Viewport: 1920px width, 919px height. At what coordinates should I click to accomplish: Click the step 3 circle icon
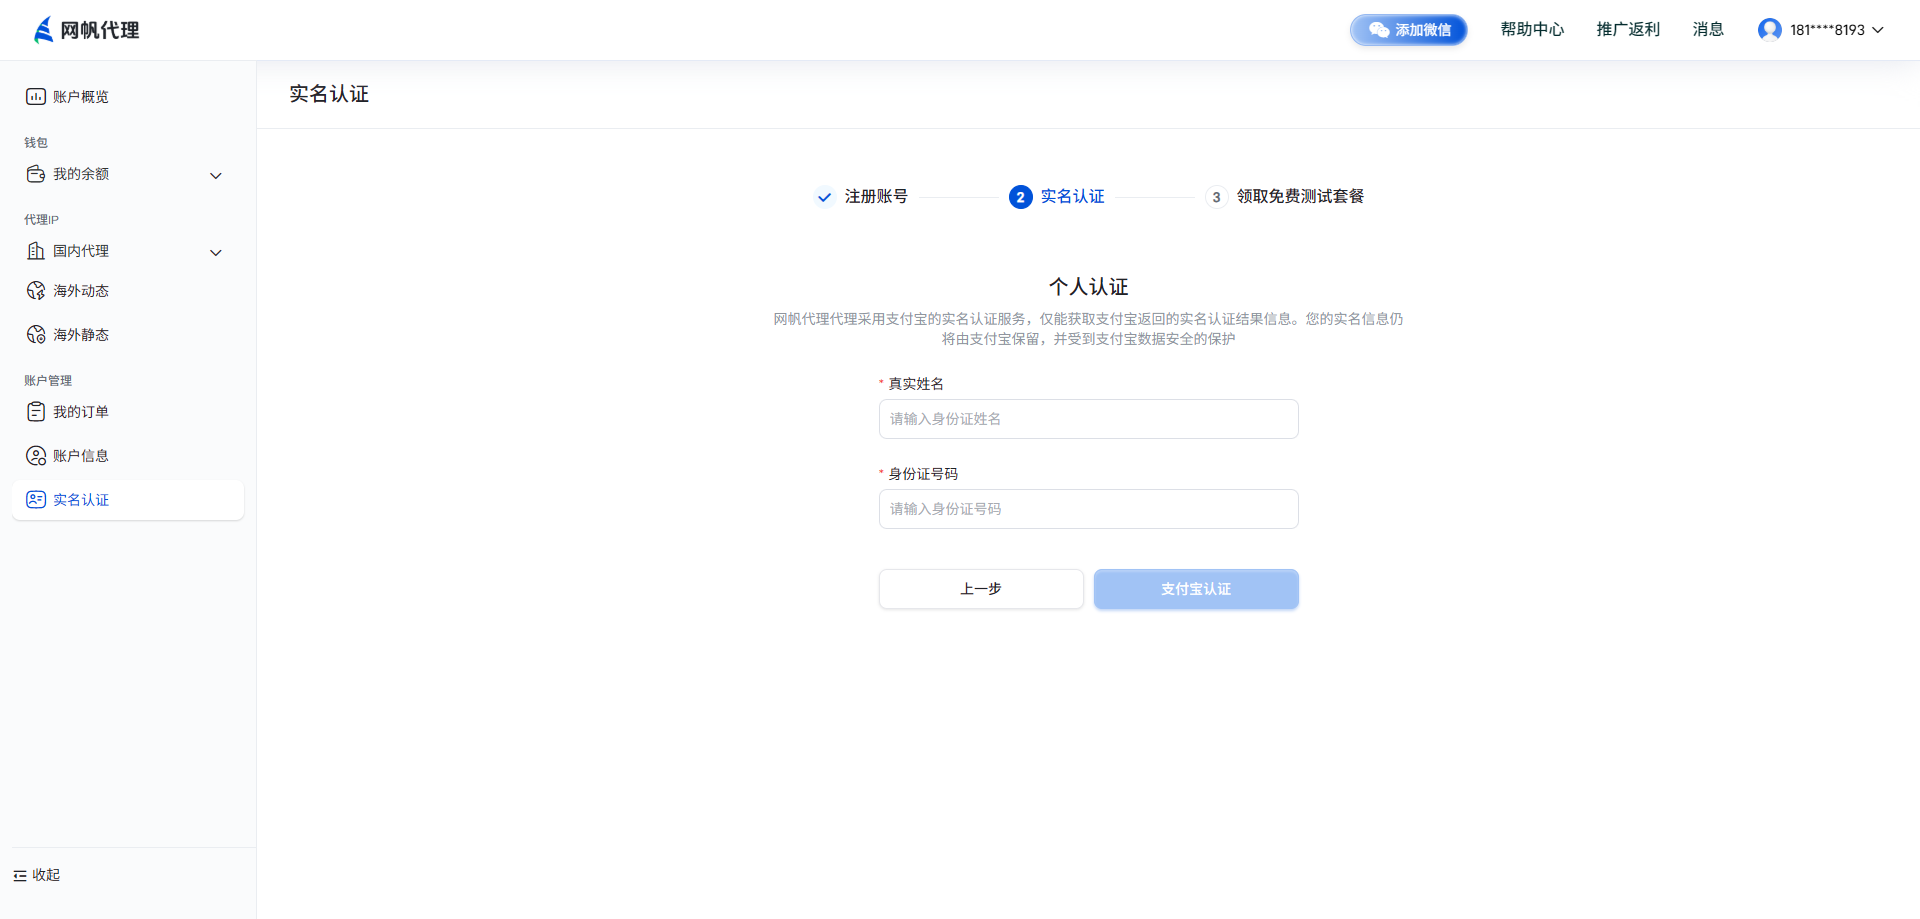[1216, 197]
